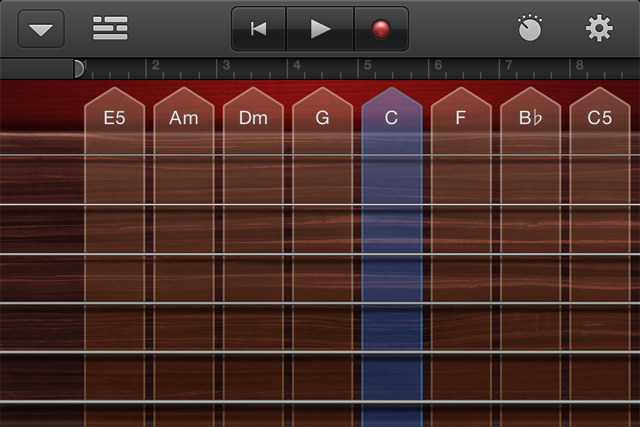
Task: Tap the B♭ chord strip
Action: tap(531, 257)
